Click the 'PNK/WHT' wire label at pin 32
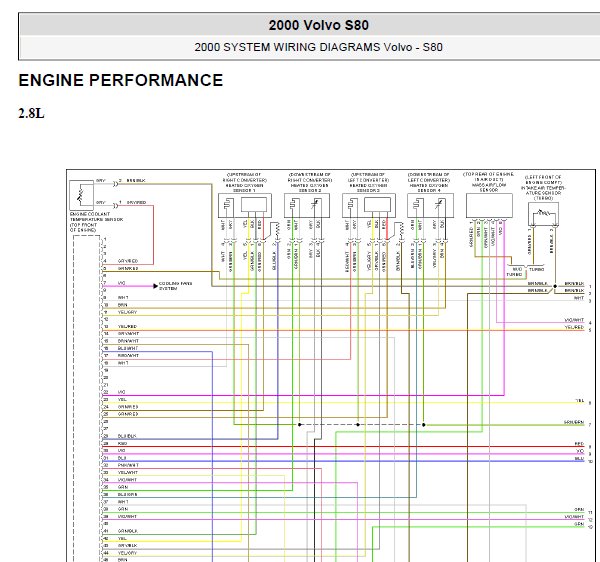The image size is (600, 562). (128, 465)
